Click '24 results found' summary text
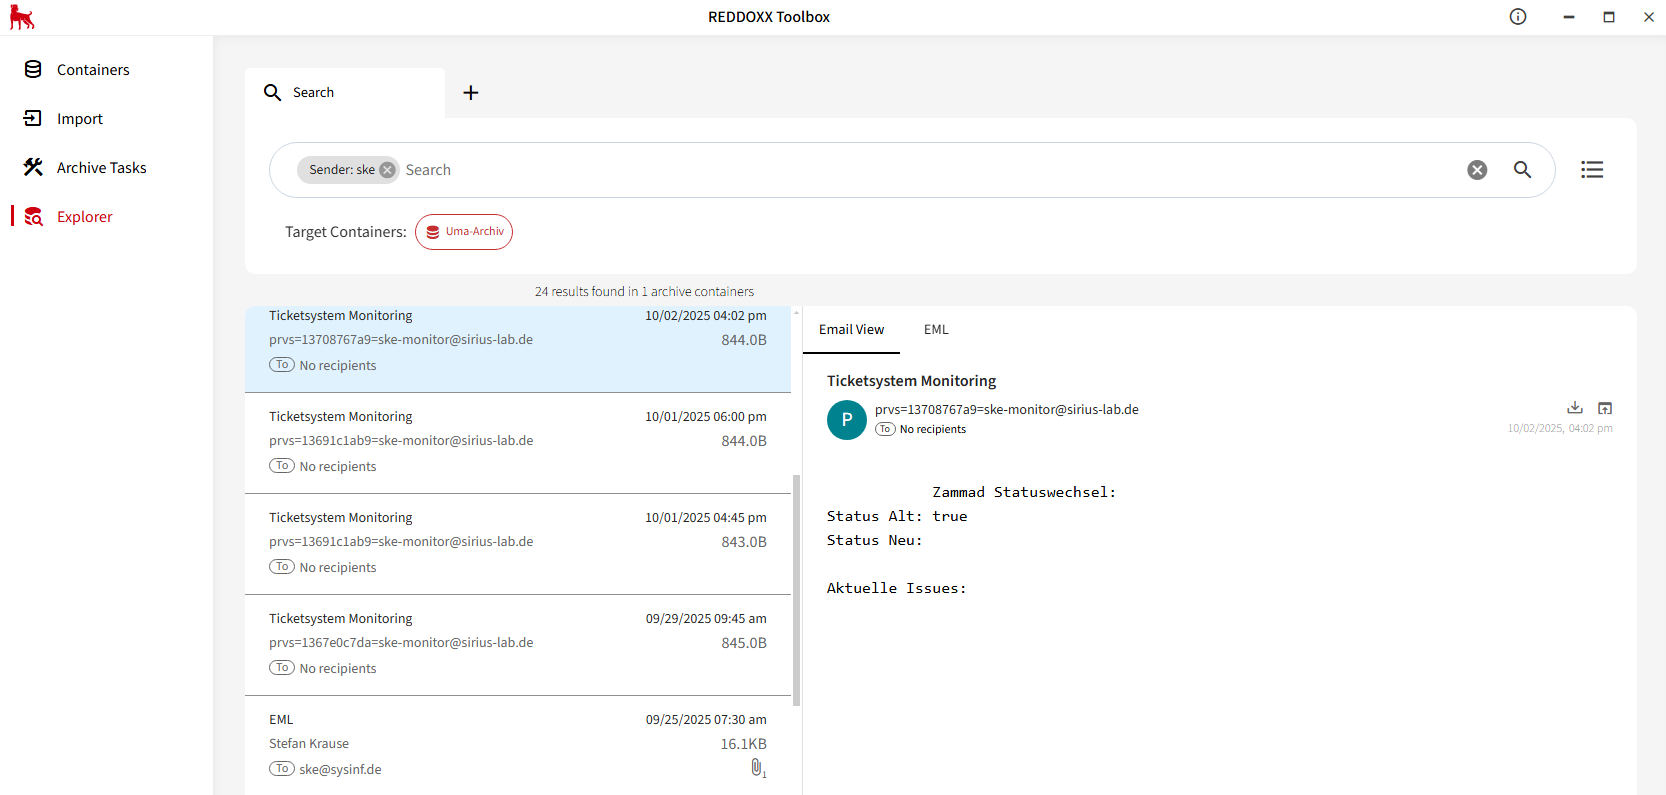 click(x=644, y=292)
